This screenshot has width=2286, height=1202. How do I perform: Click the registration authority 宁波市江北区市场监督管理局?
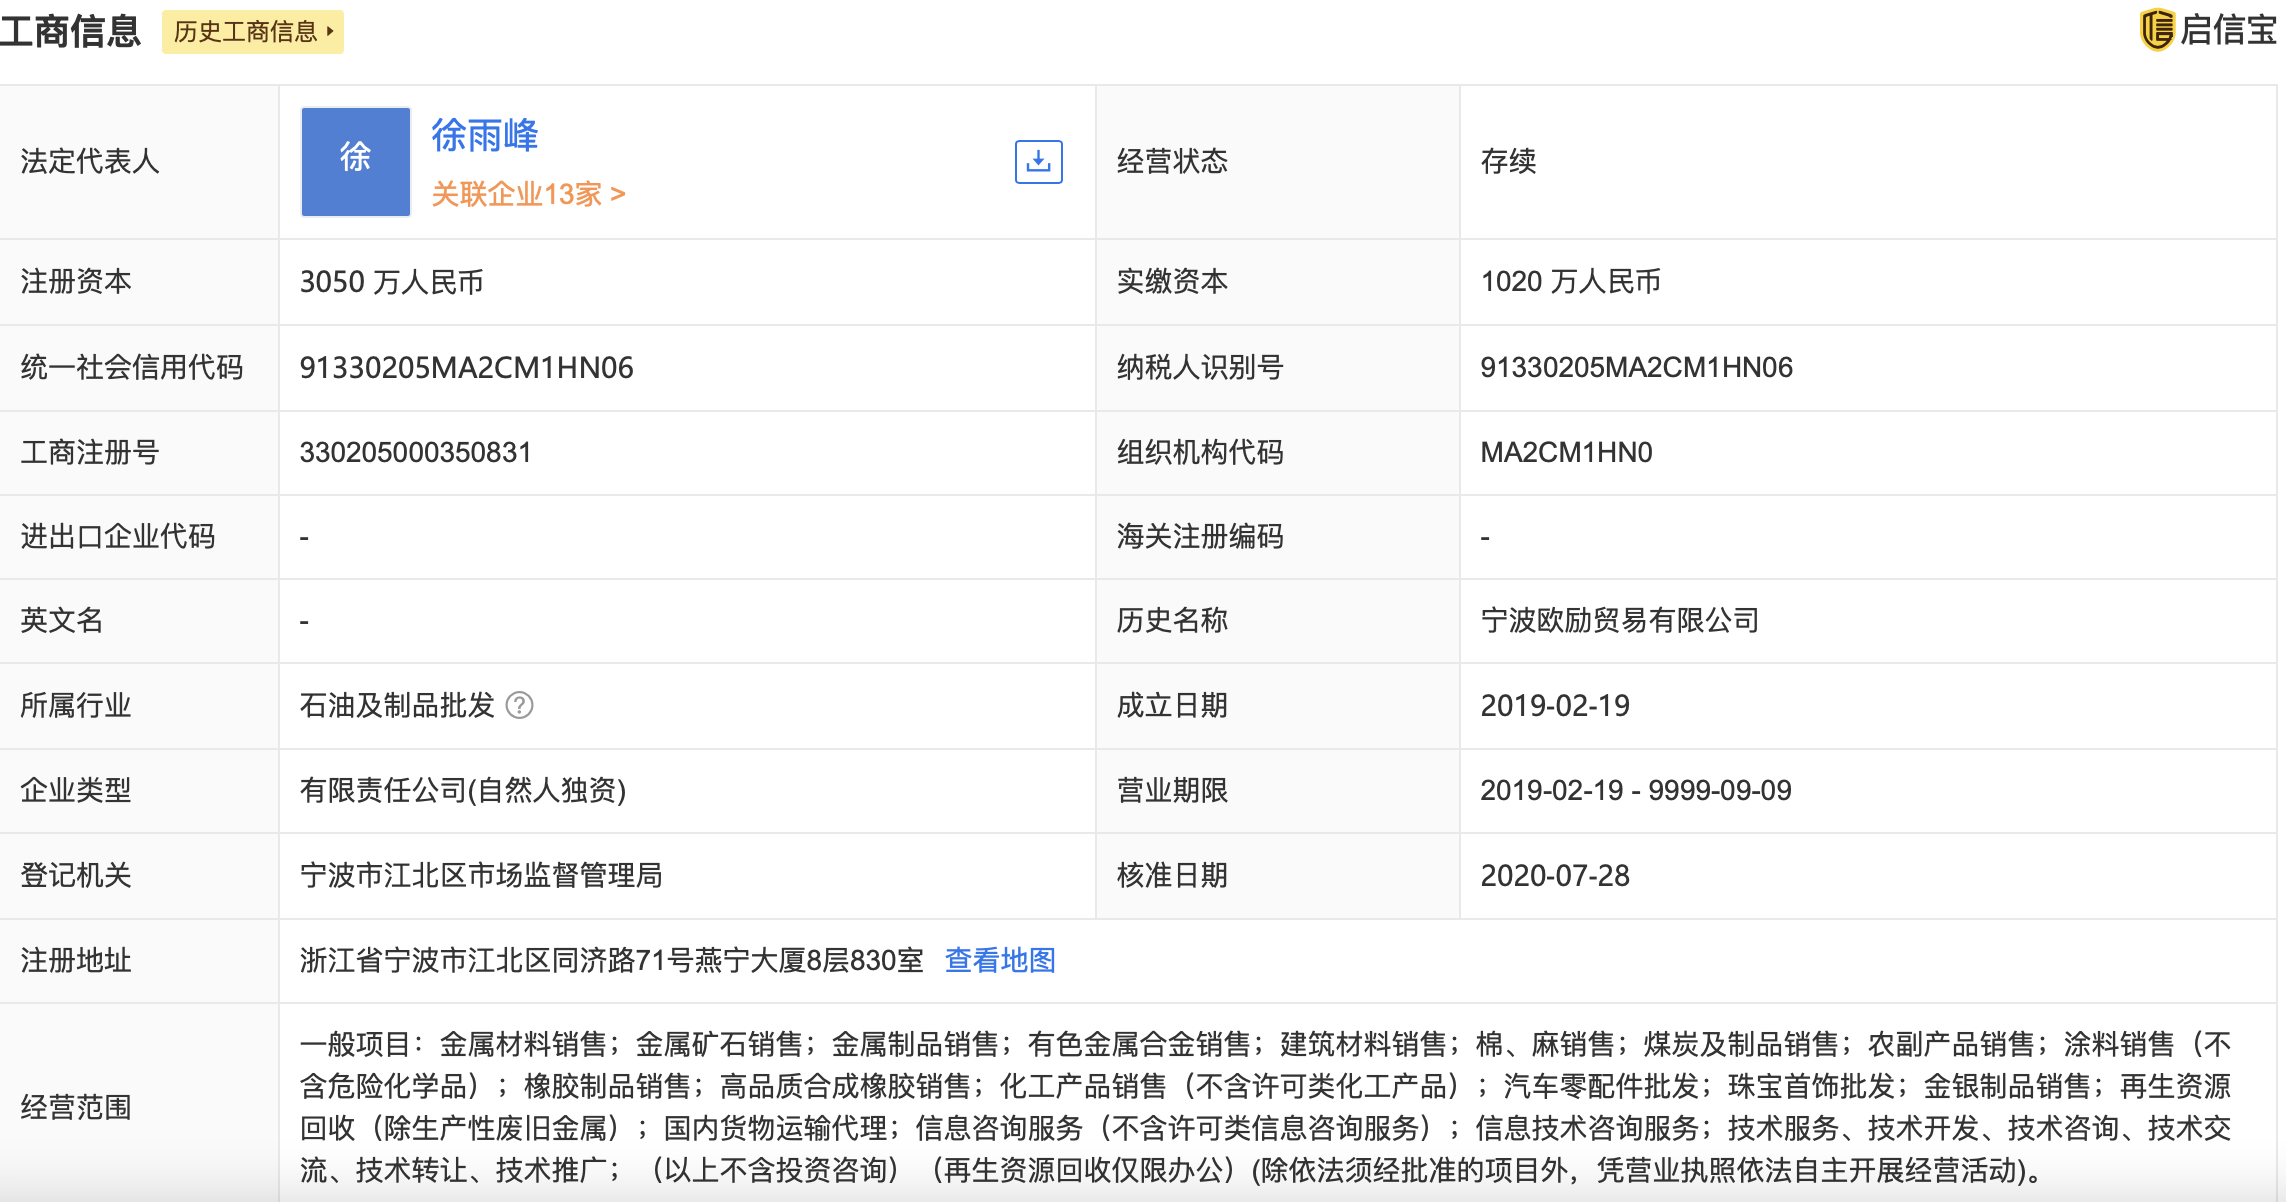pos(481,876)
